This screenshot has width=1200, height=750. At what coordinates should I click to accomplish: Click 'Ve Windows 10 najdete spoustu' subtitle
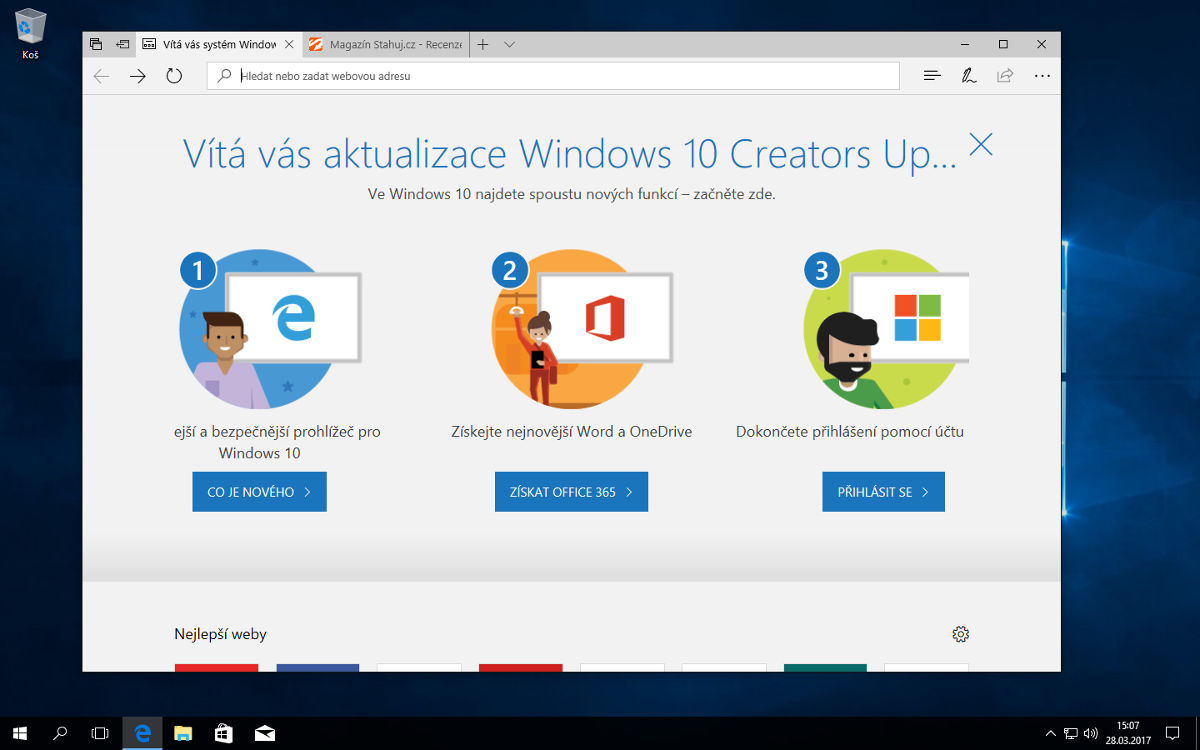[x=571, y=194]
